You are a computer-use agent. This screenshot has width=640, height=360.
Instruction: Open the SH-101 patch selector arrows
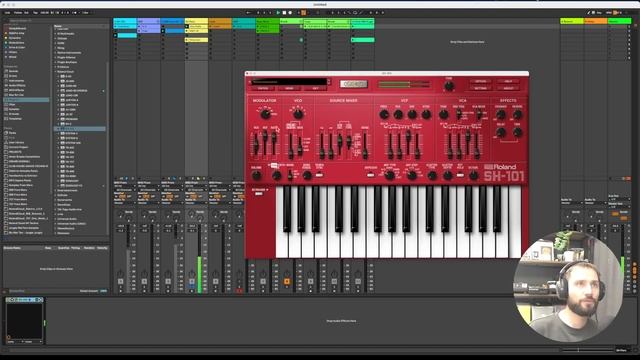pyautogui.click(x=329, y=82)
